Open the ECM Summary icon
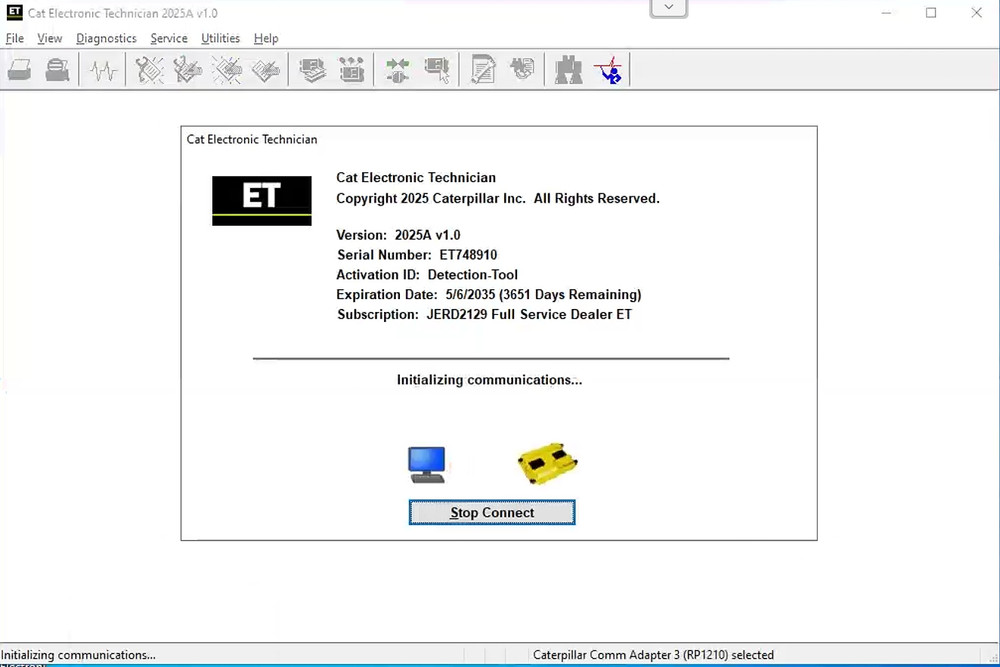 pos(312,69)
